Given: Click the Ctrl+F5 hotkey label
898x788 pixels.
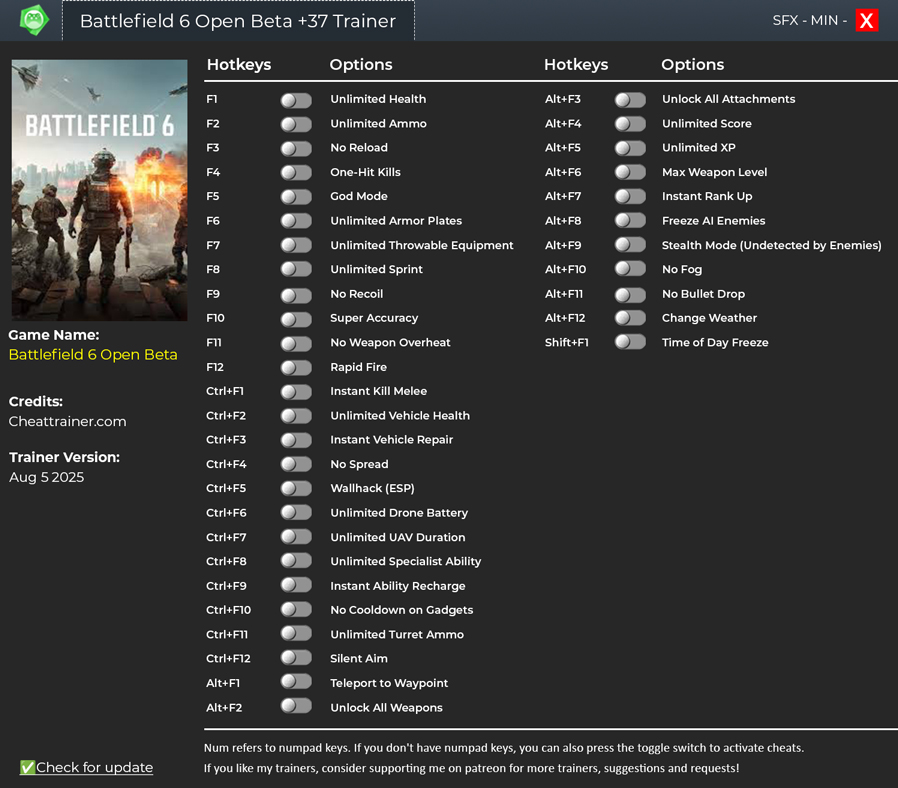Looking at the screenshot, I should coord(226,488).
